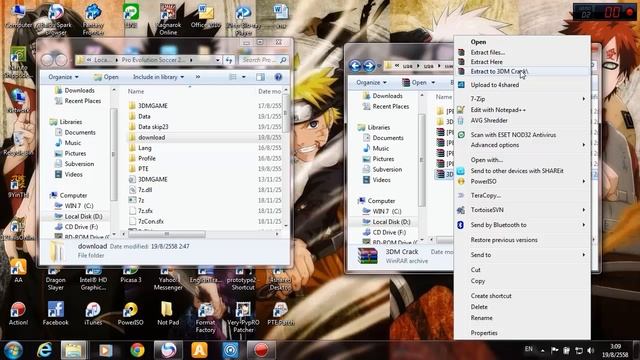Click ESET NOD32 icon in context menu
The width and height of the screenshot is (640, 360).
coord(461,135)
